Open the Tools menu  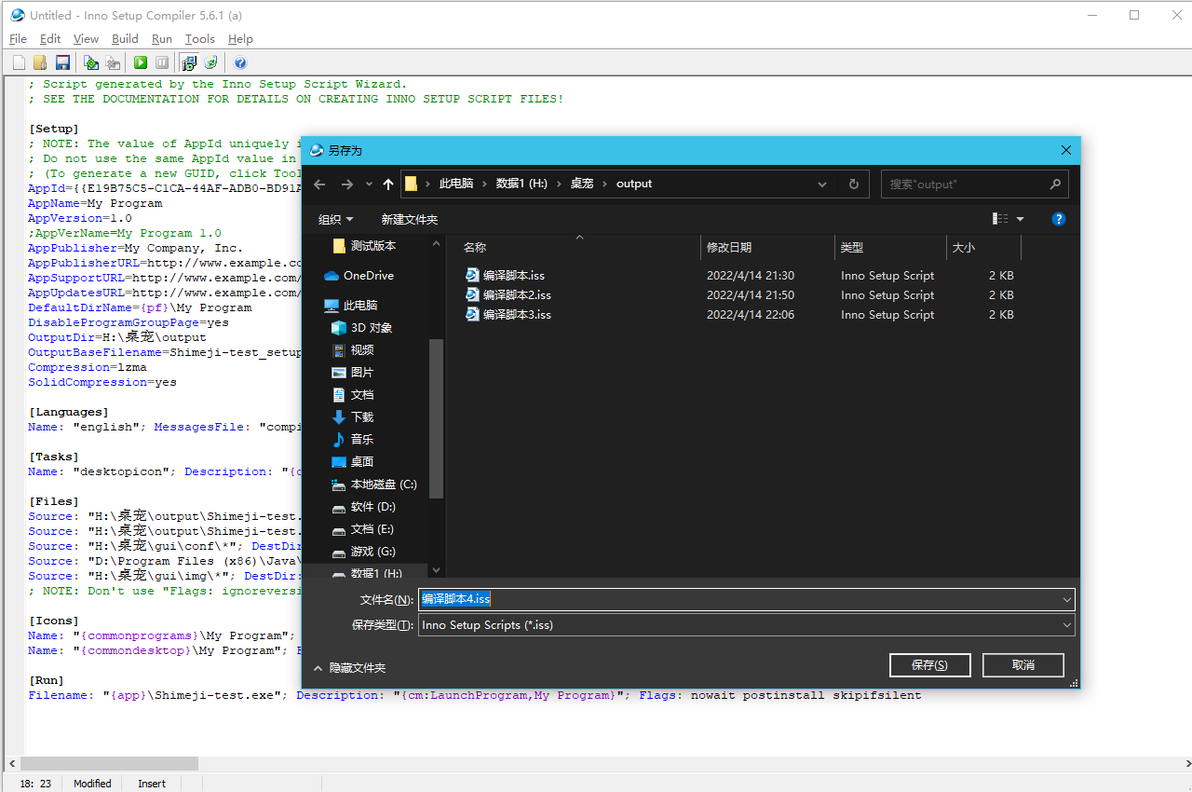point(200,39)
